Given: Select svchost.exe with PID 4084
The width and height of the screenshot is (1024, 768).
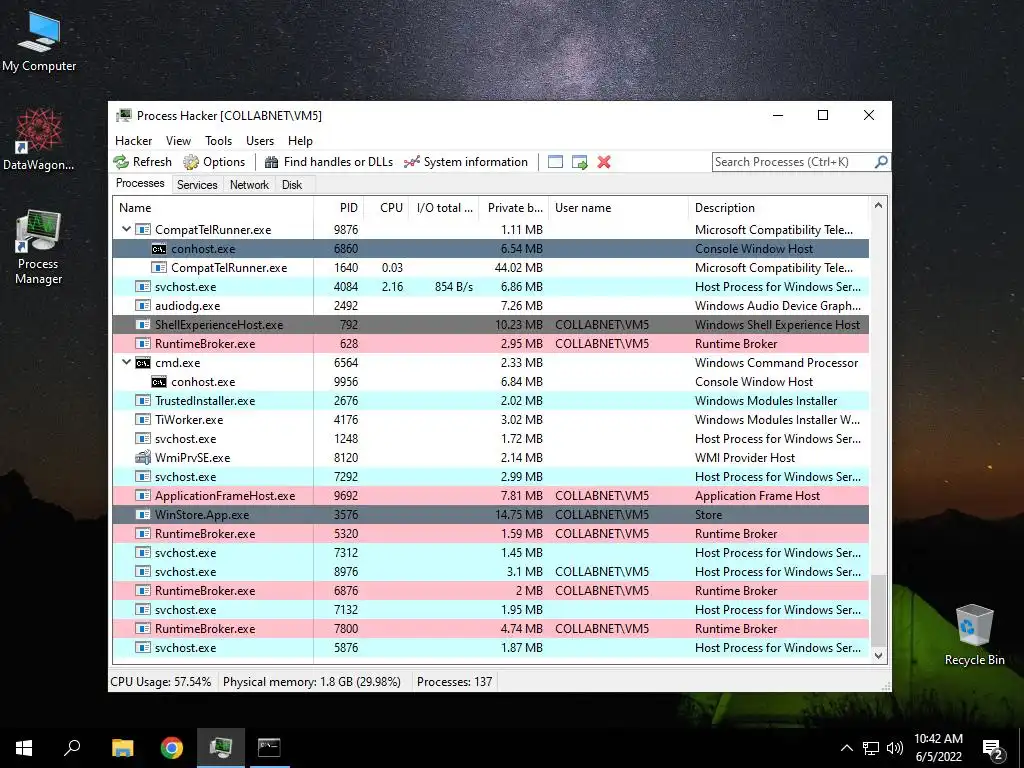Looking at the screenshot, I should coord(490,287).
